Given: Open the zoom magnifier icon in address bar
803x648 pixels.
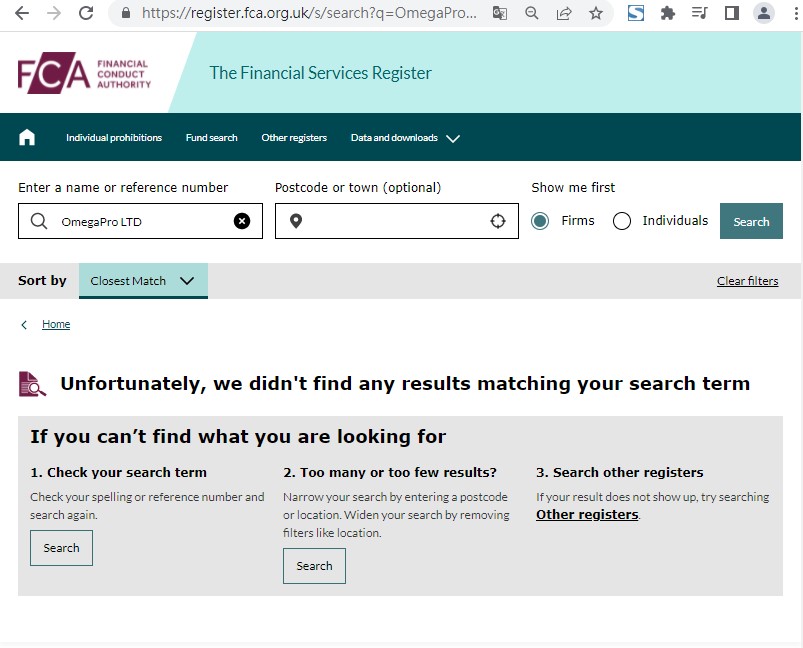Looking at the screenshot, I should pyautogui.click(x=532, y=13).
